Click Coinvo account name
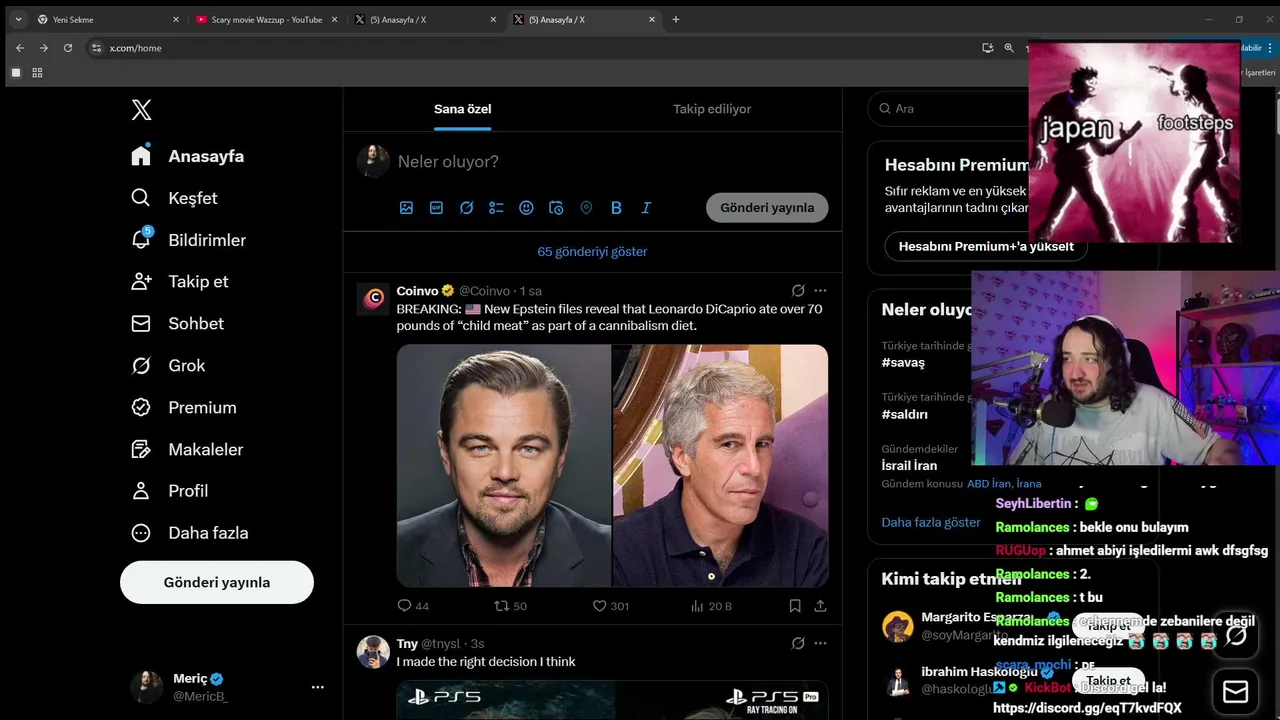Viewport: 1280px width, 720px height. pyautogui.click(x=417, y=291)
